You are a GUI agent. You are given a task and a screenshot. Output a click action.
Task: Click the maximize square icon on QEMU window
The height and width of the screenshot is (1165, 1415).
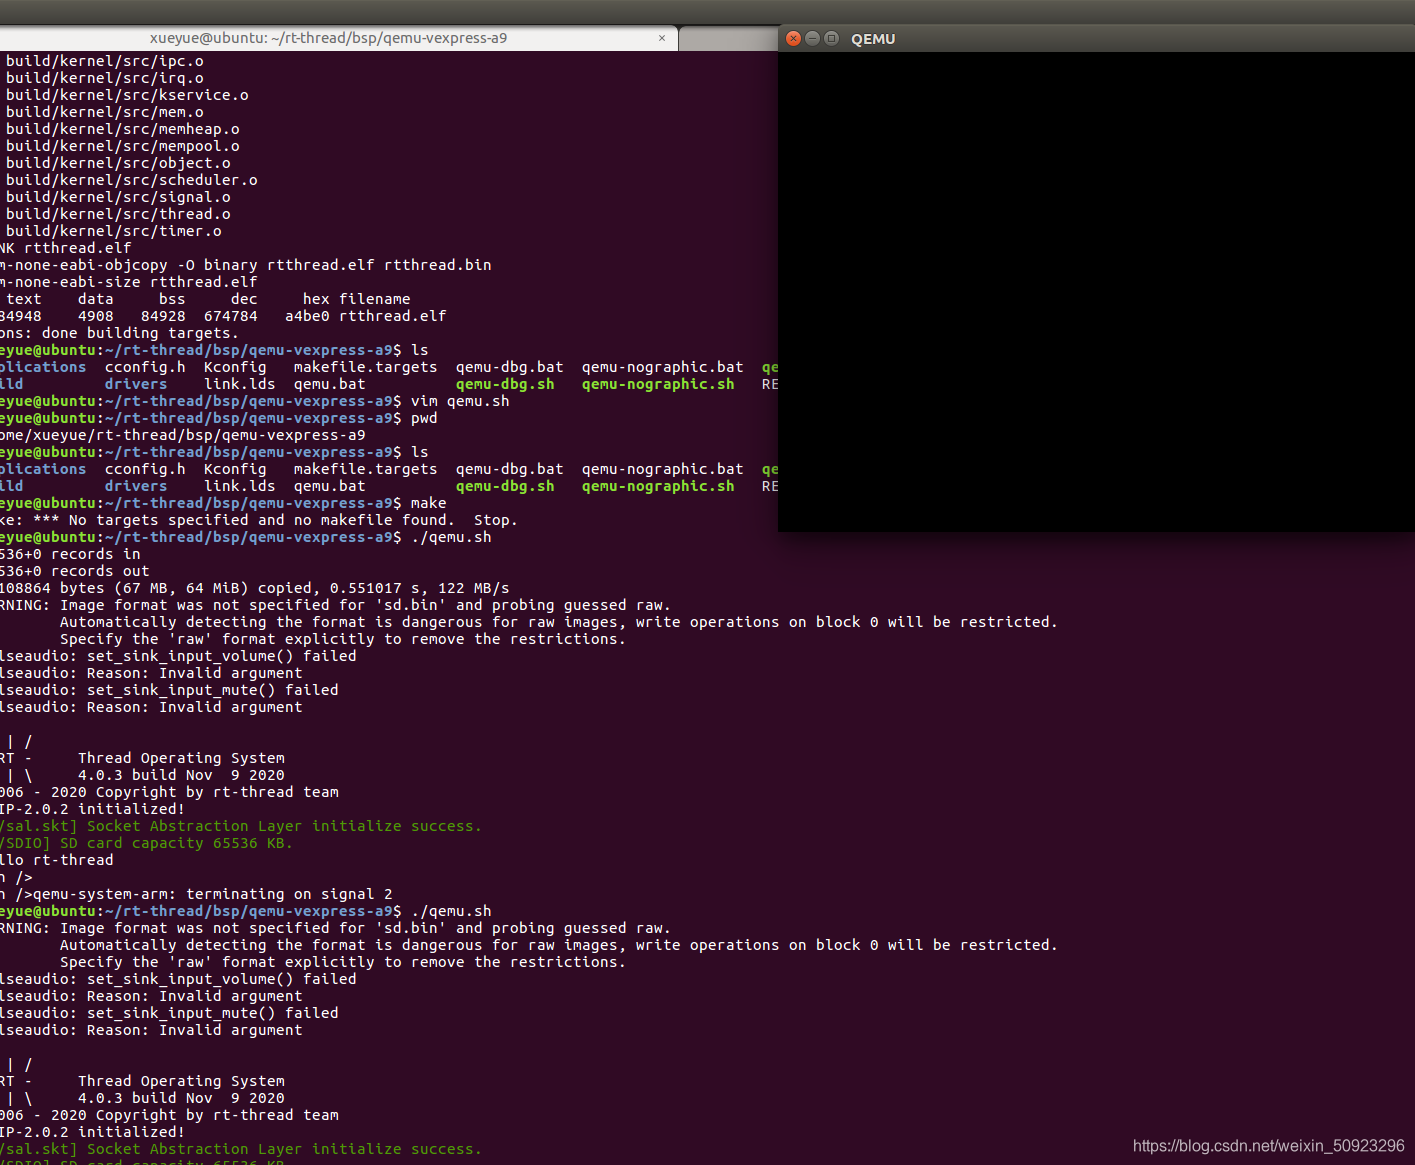pyautogui.click(x=830, y=39)
